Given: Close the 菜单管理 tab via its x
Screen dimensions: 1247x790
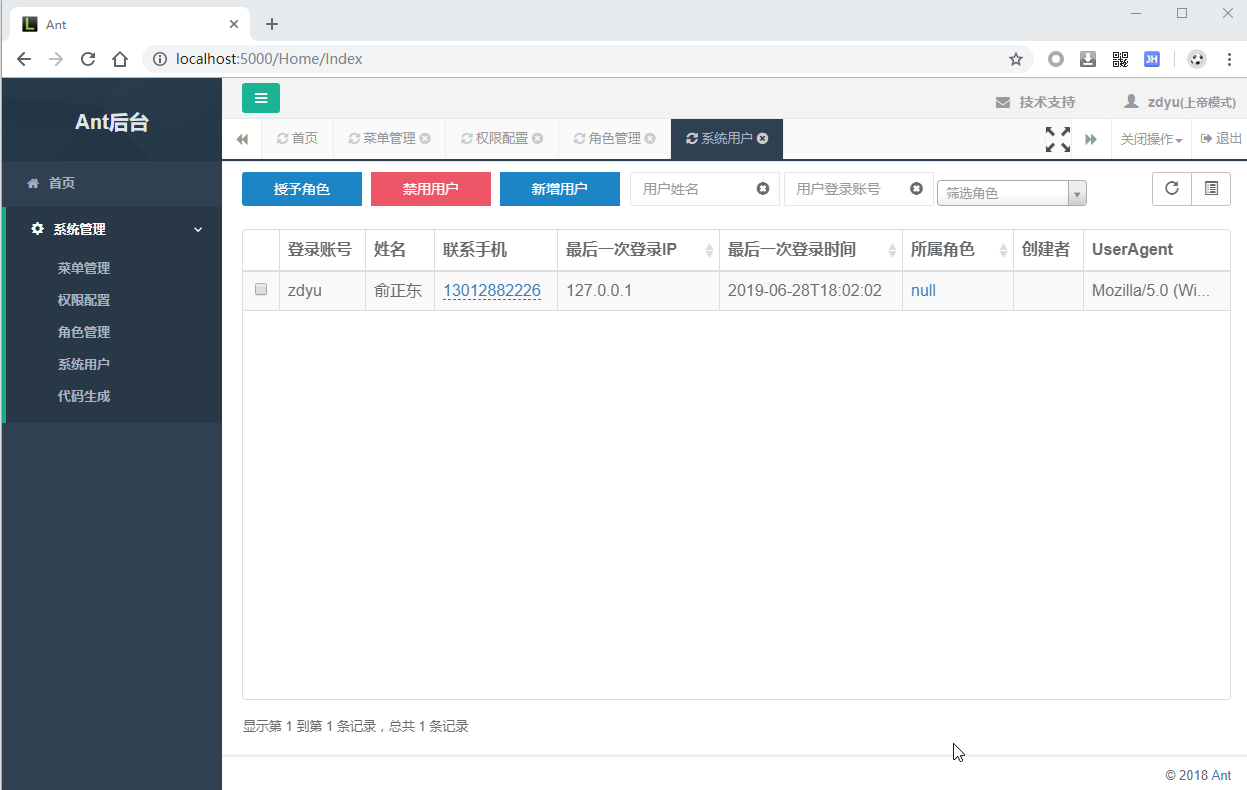Looking at the screenshot, I should click(425, 139).
